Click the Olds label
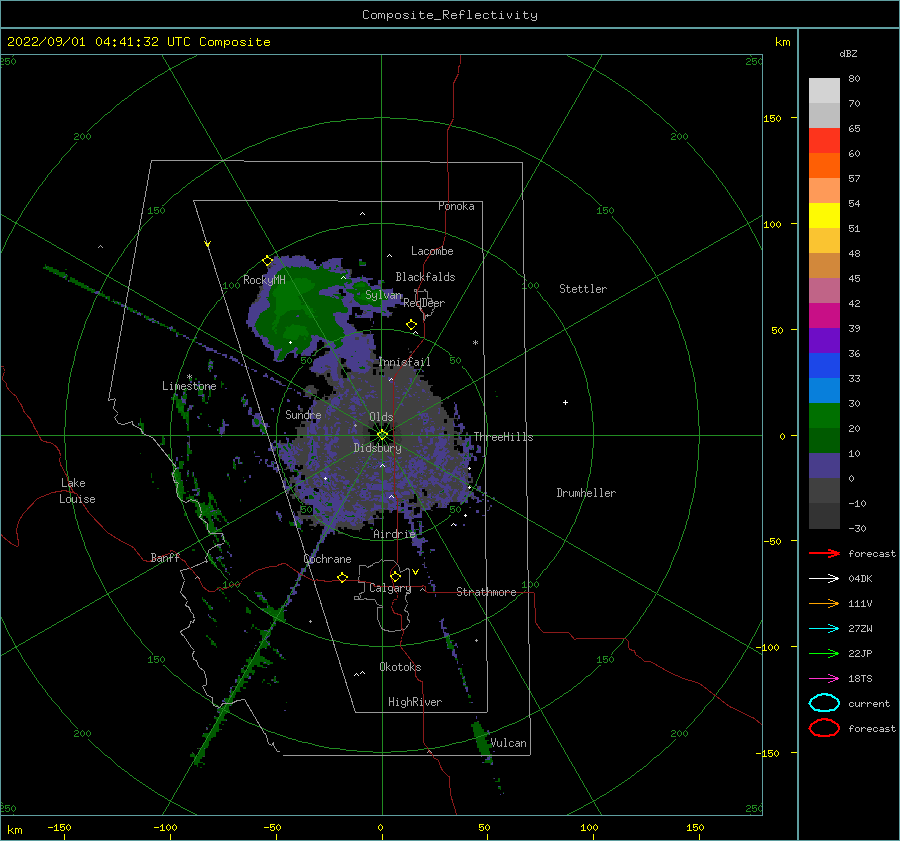The height and width of the screenshot is (841, 900). 381,417
